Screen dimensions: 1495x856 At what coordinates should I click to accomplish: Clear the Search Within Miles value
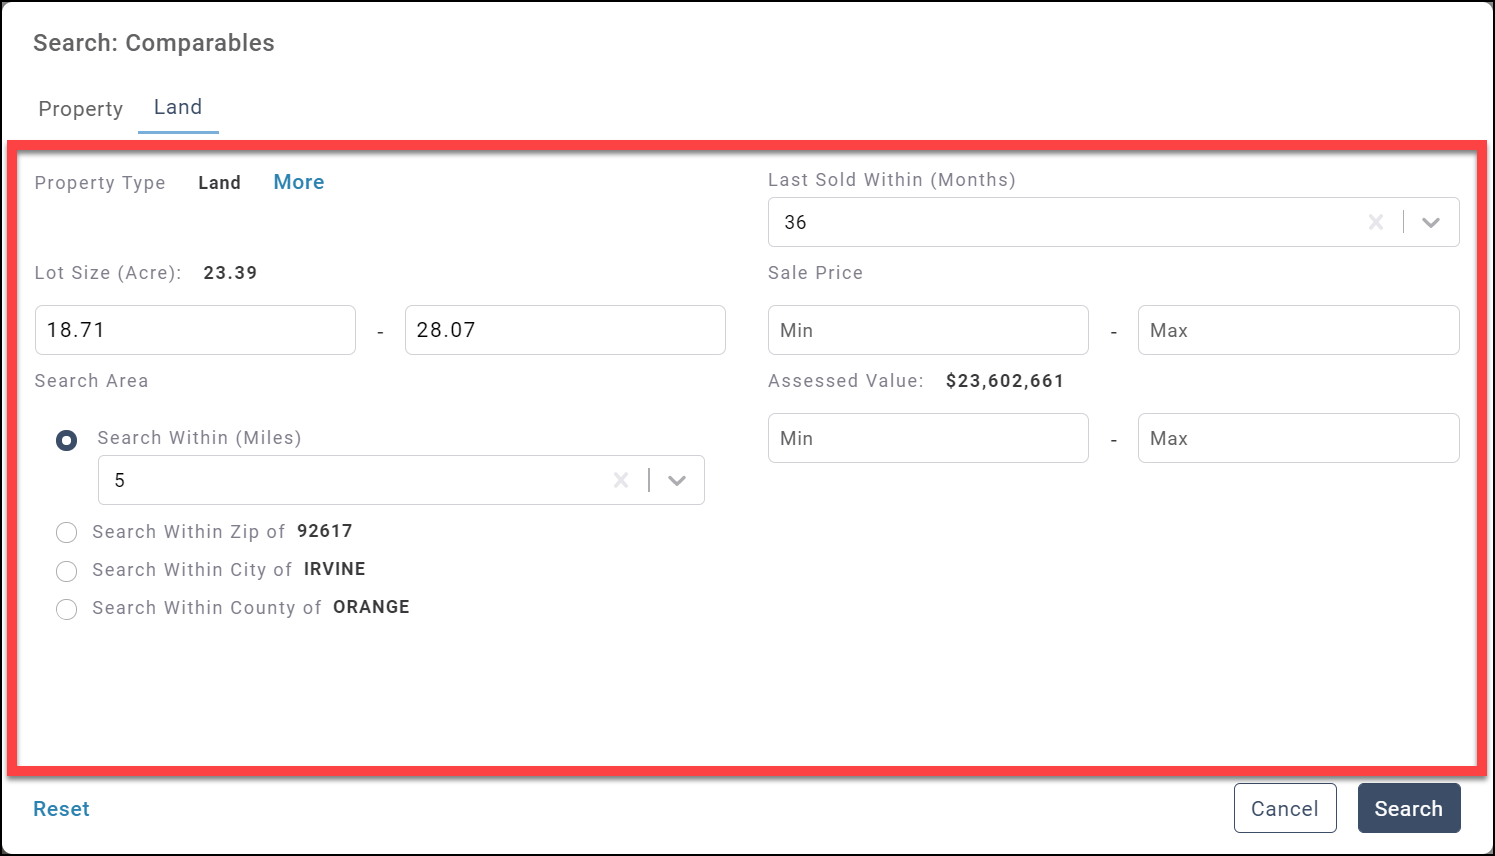pos(621,480)
